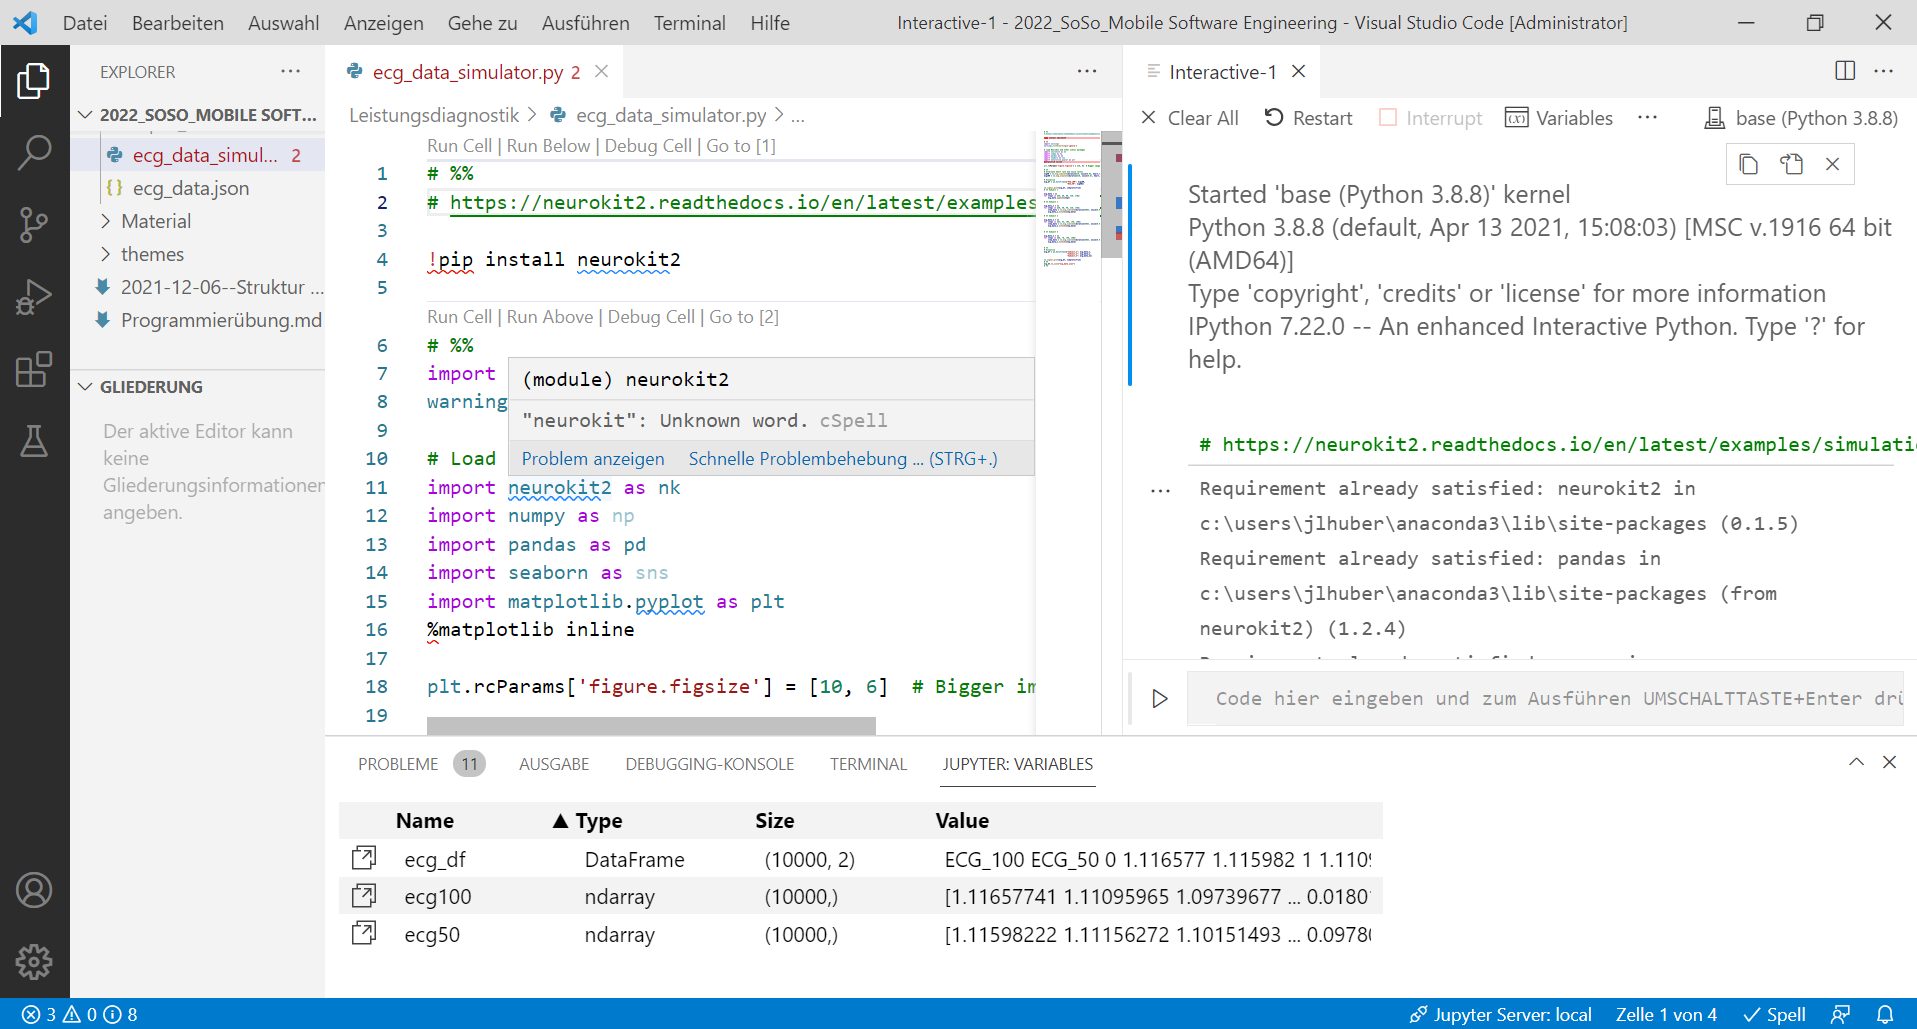
Task: Close the Interactive-1 tab
Action: point(1299,71)
